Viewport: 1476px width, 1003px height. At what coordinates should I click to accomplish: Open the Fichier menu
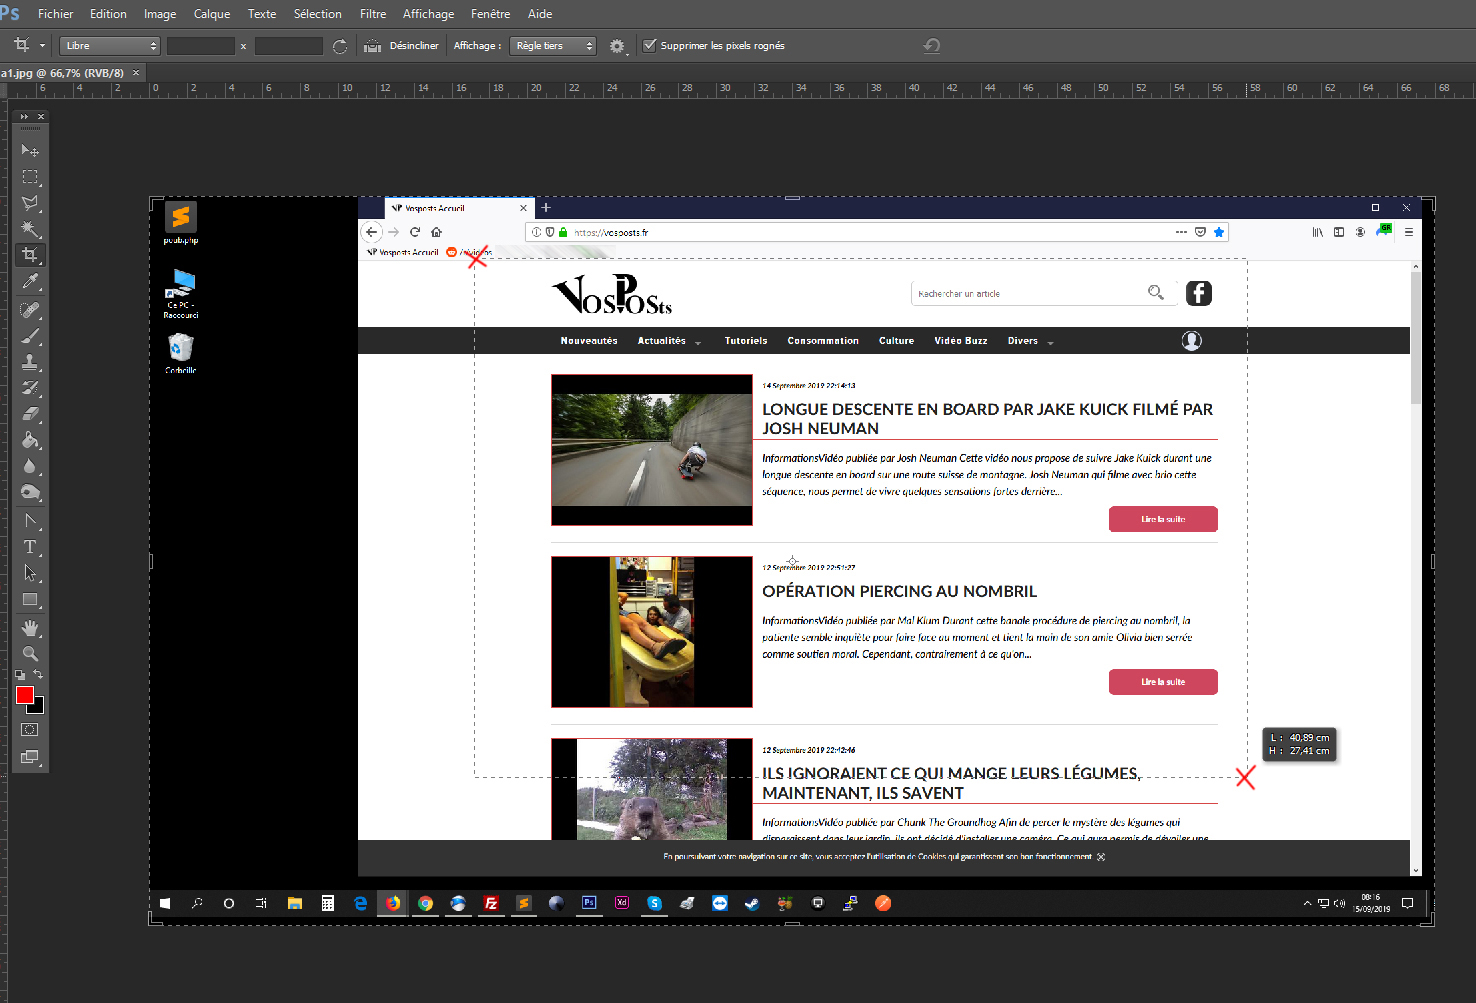[x=56, y=14]
